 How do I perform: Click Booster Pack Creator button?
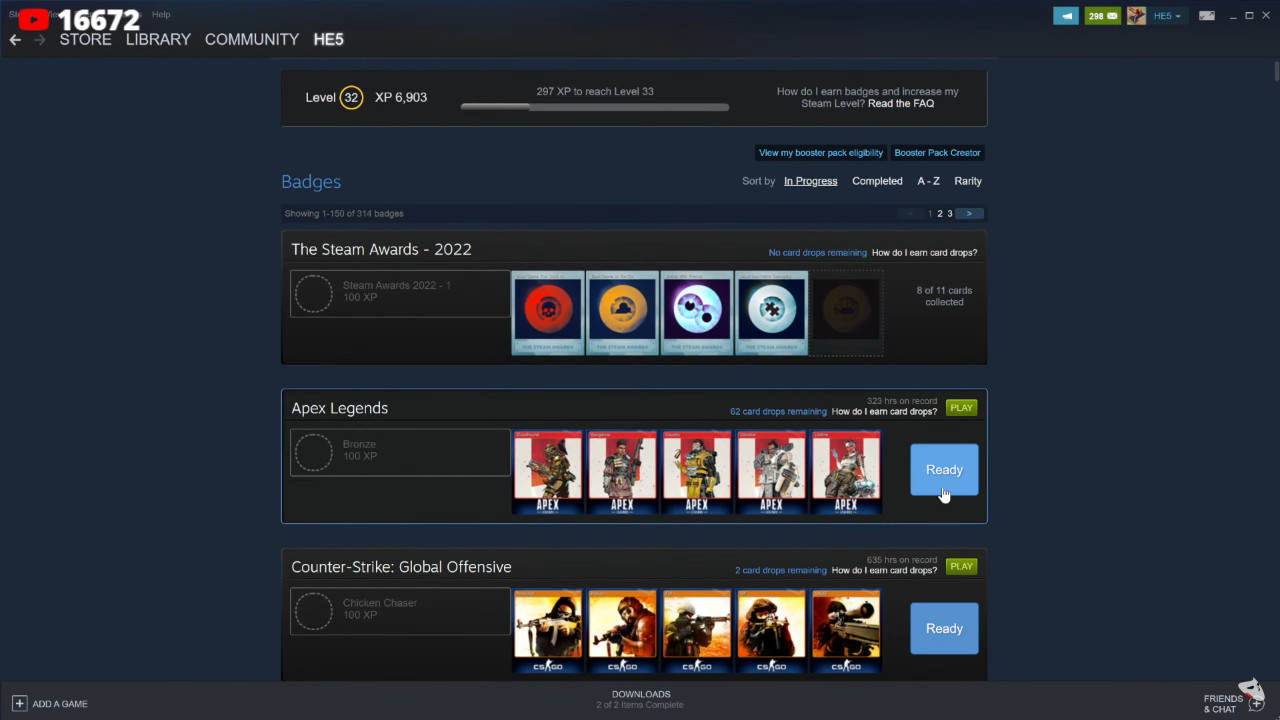(x=937, y=153)
